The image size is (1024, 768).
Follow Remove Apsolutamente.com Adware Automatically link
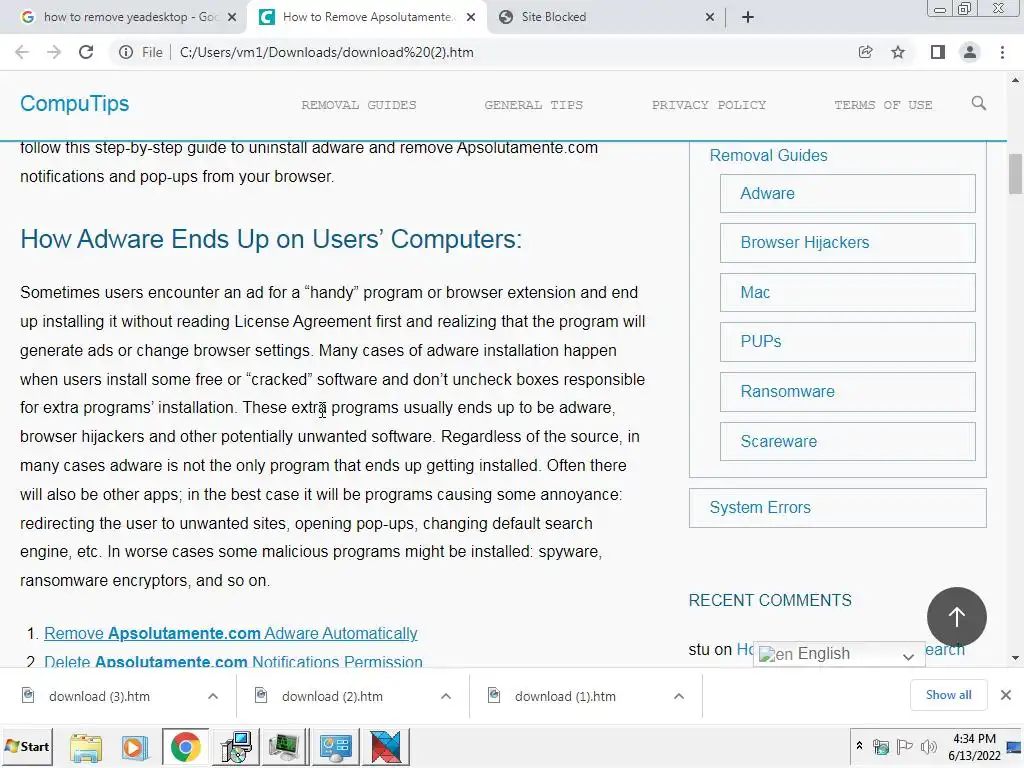(231, 633)
